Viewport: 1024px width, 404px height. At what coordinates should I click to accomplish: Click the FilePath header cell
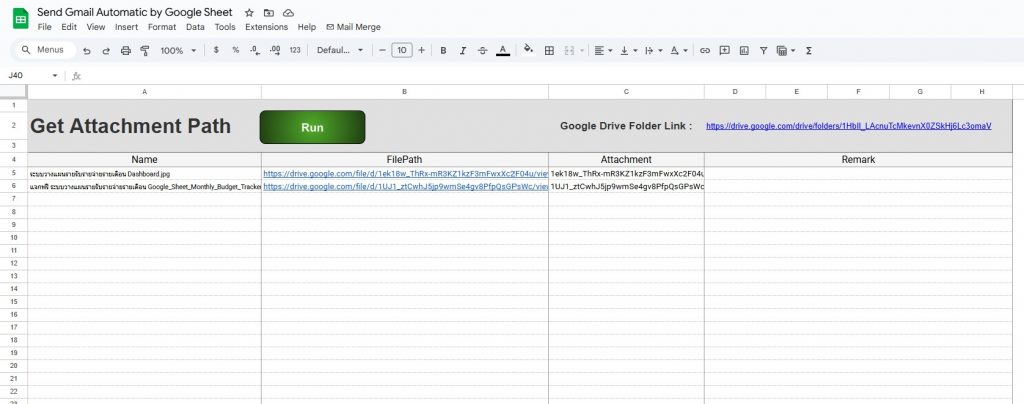click(405, 159)
